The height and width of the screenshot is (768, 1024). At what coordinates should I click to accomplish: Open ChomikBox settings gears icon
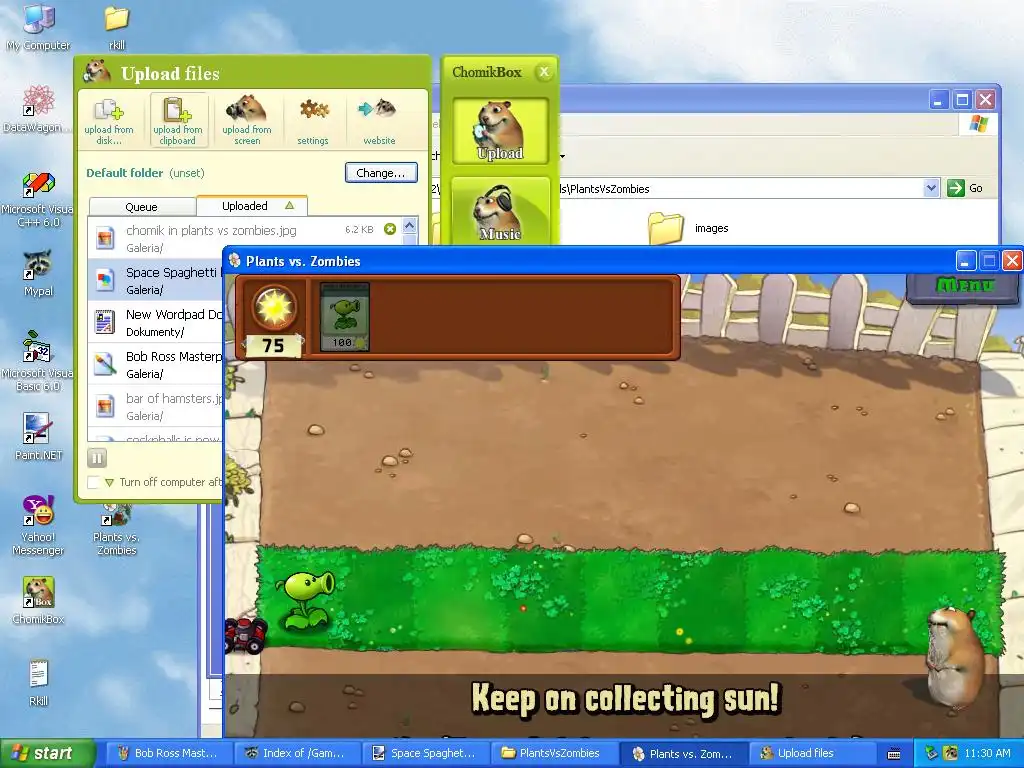pos(313,121)
